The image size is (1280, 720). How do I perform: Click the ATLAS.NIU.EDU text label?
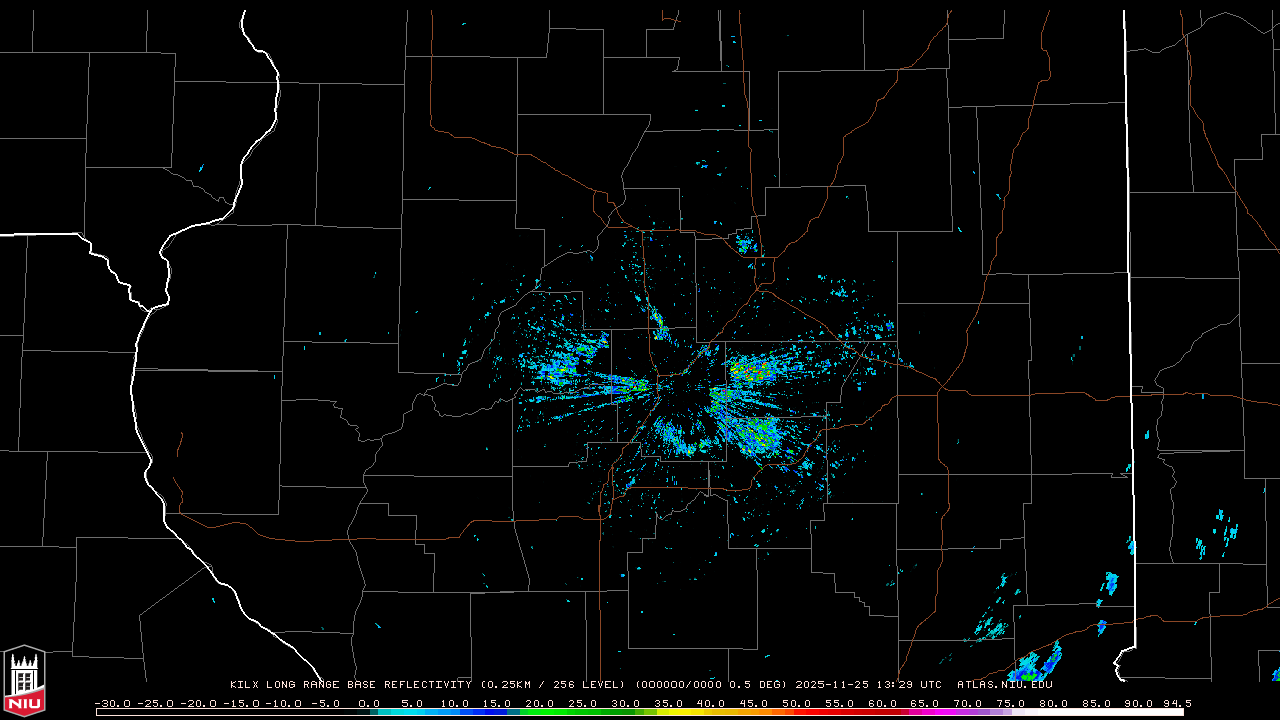(x=1004, y=685)
